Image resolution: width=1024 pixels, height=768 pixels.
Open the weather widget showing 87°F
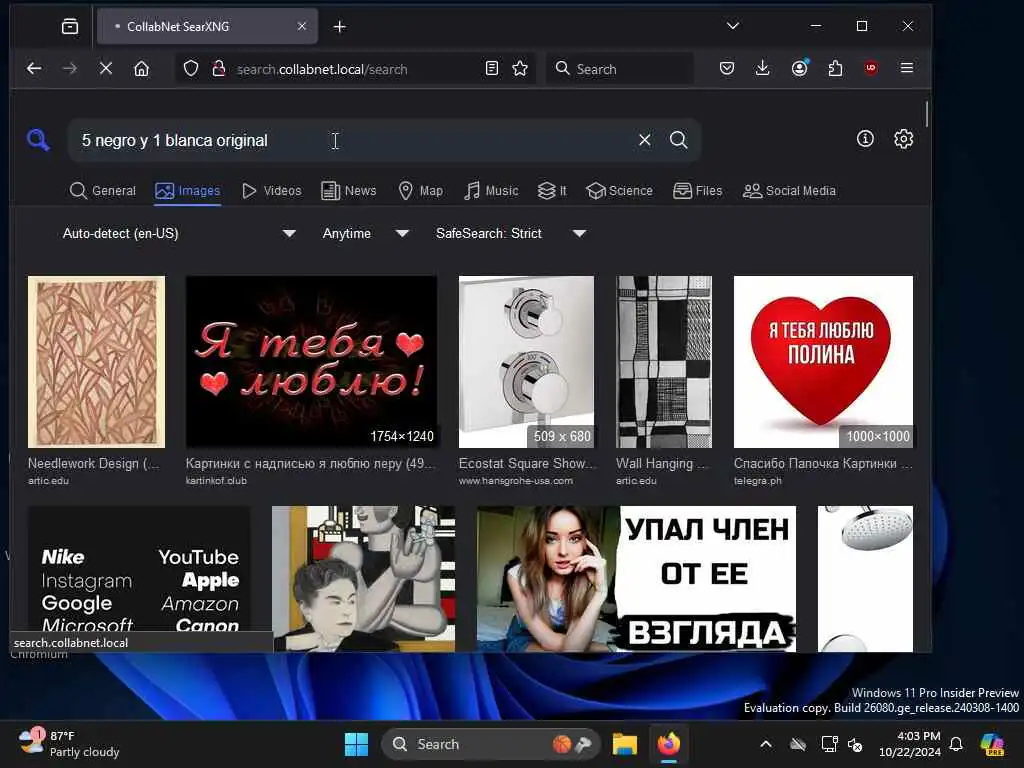pos(69,744)
